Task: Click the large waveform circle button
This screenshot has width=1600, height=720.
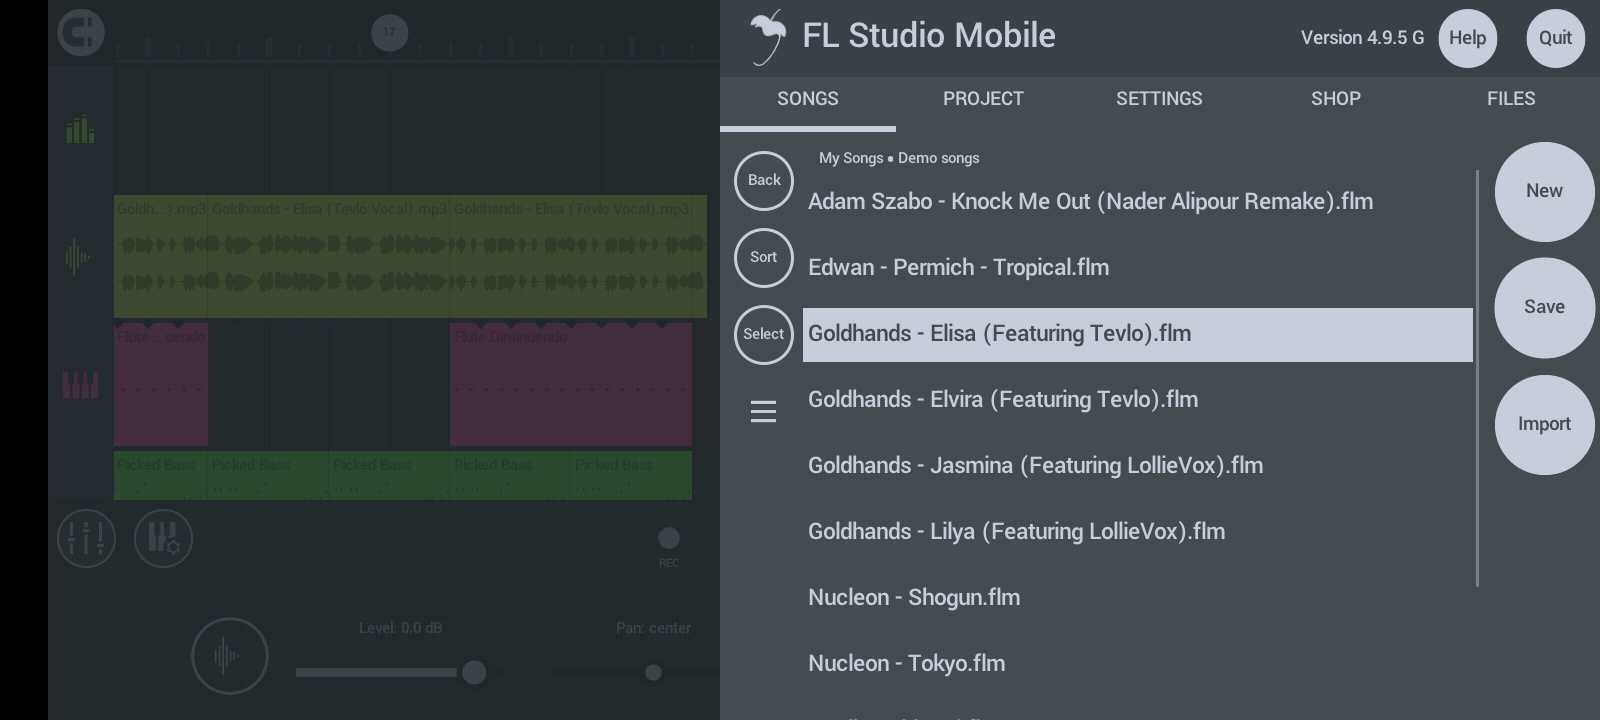Action: [229, 656]
